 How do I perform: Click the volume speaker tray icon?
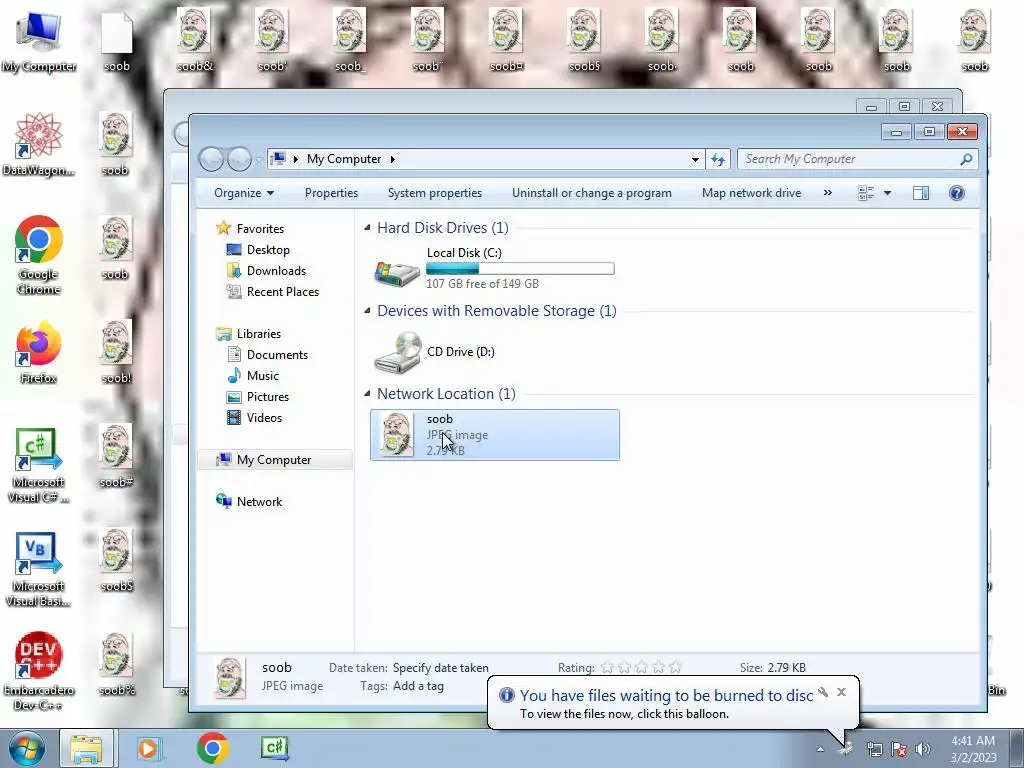pyautogui.click(x=923, y=749)
